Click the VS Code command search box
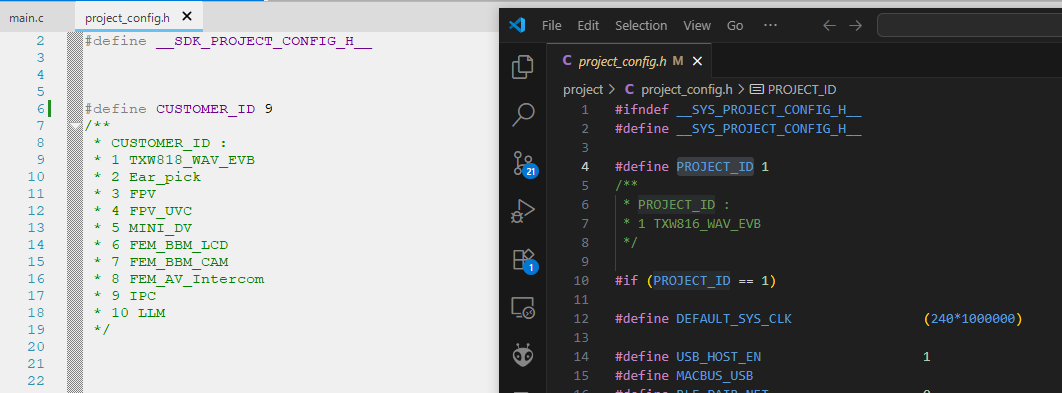 pos(969,26)
